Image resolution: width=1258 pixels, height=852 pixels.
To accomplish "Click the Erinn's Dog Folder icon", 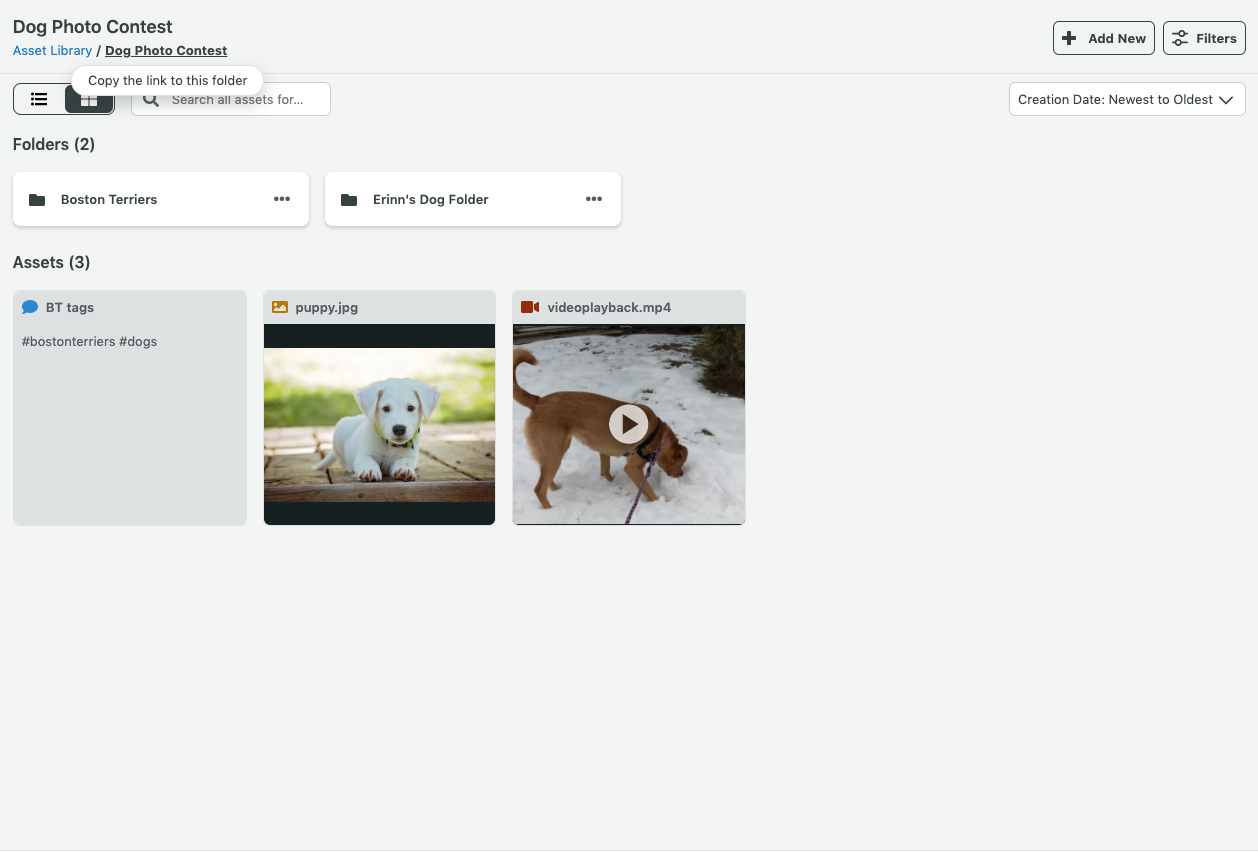I will (349, 199).
